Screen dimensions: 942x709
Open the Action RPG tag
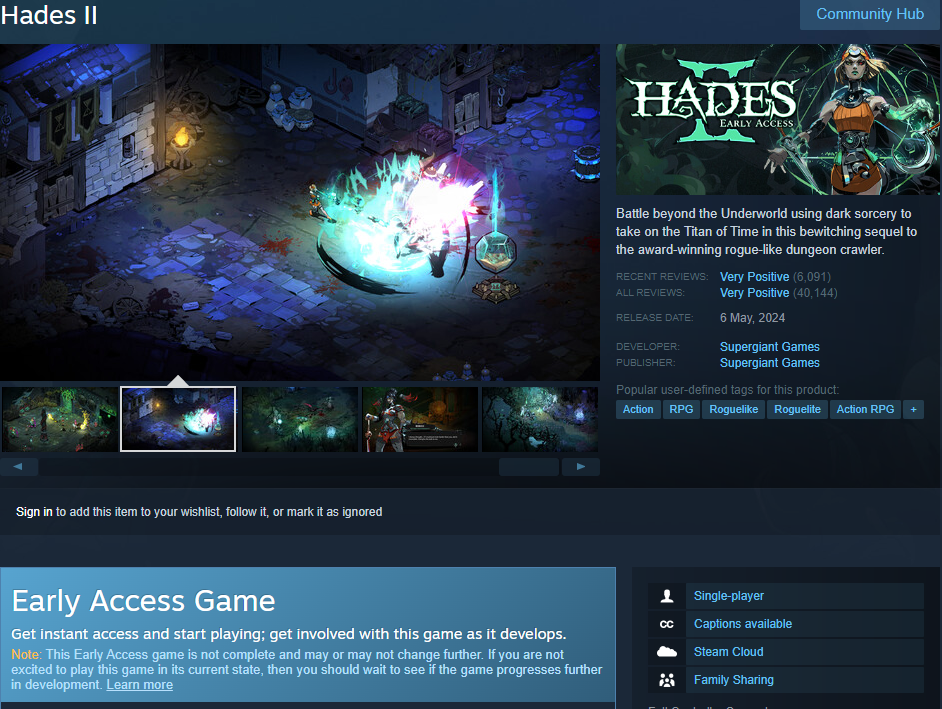[865, 409]
